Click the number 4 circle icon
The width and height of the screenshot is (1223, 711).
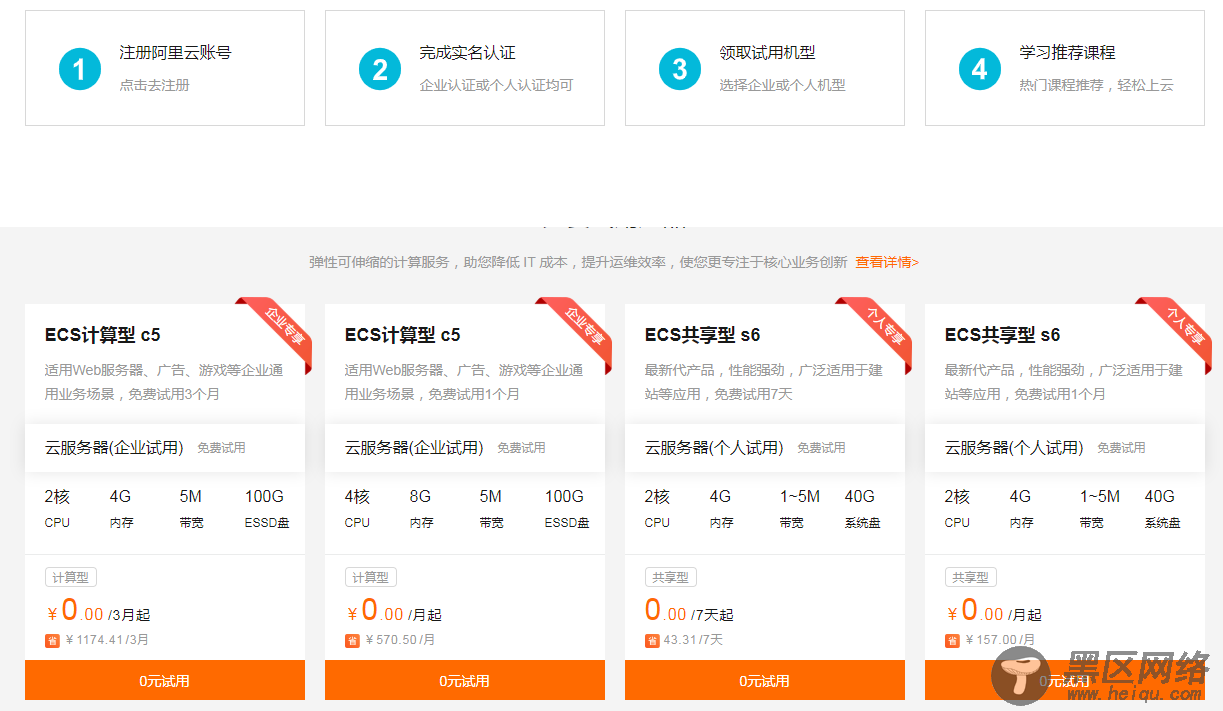[x=980, y=69]
